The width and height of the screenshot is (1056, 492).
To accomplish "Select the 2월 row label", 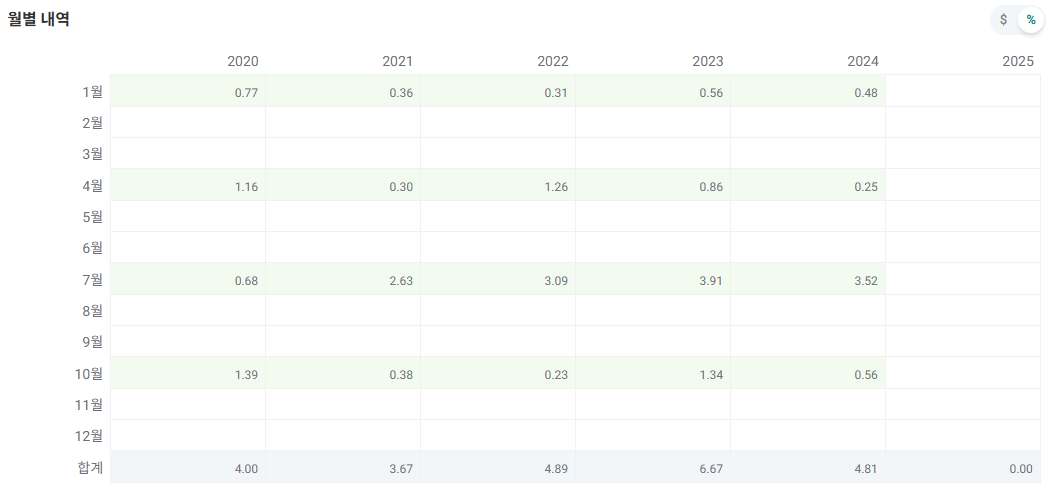I will tap(92, 122).
